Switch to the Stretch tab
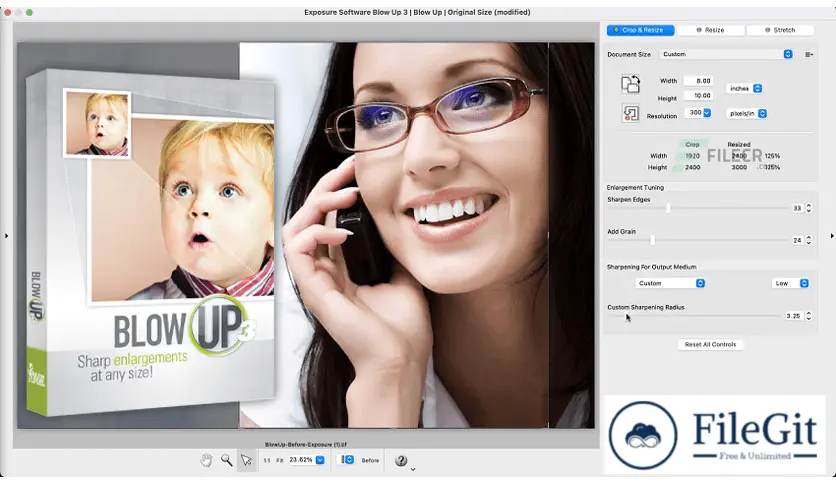Viewport: 836px width, 484px height. (x=780, y=30)
